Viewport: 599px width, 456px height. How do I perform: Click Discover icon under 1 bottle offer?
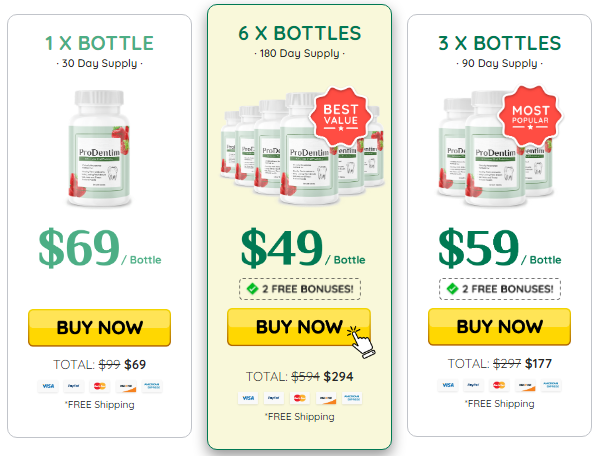pyautogui.click(x=126, y=386)
